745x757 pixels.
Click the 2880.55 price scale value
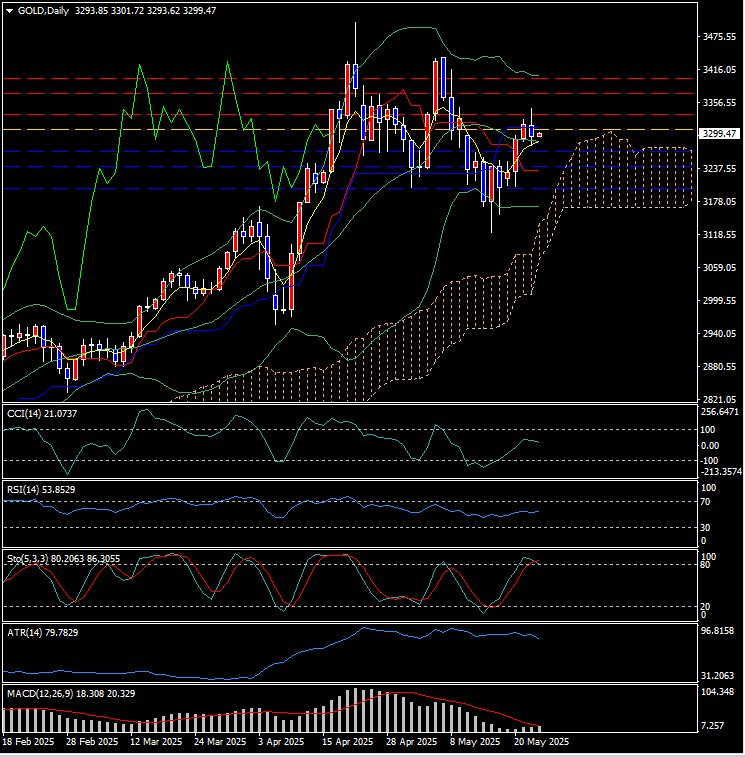point(719,367)
